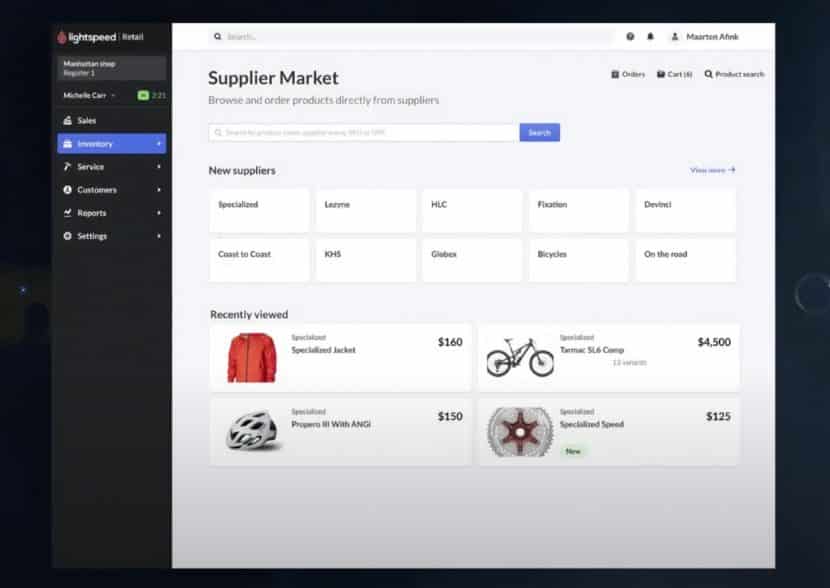Select the Globex supplier card
The image size is (830, 588).
472,260
